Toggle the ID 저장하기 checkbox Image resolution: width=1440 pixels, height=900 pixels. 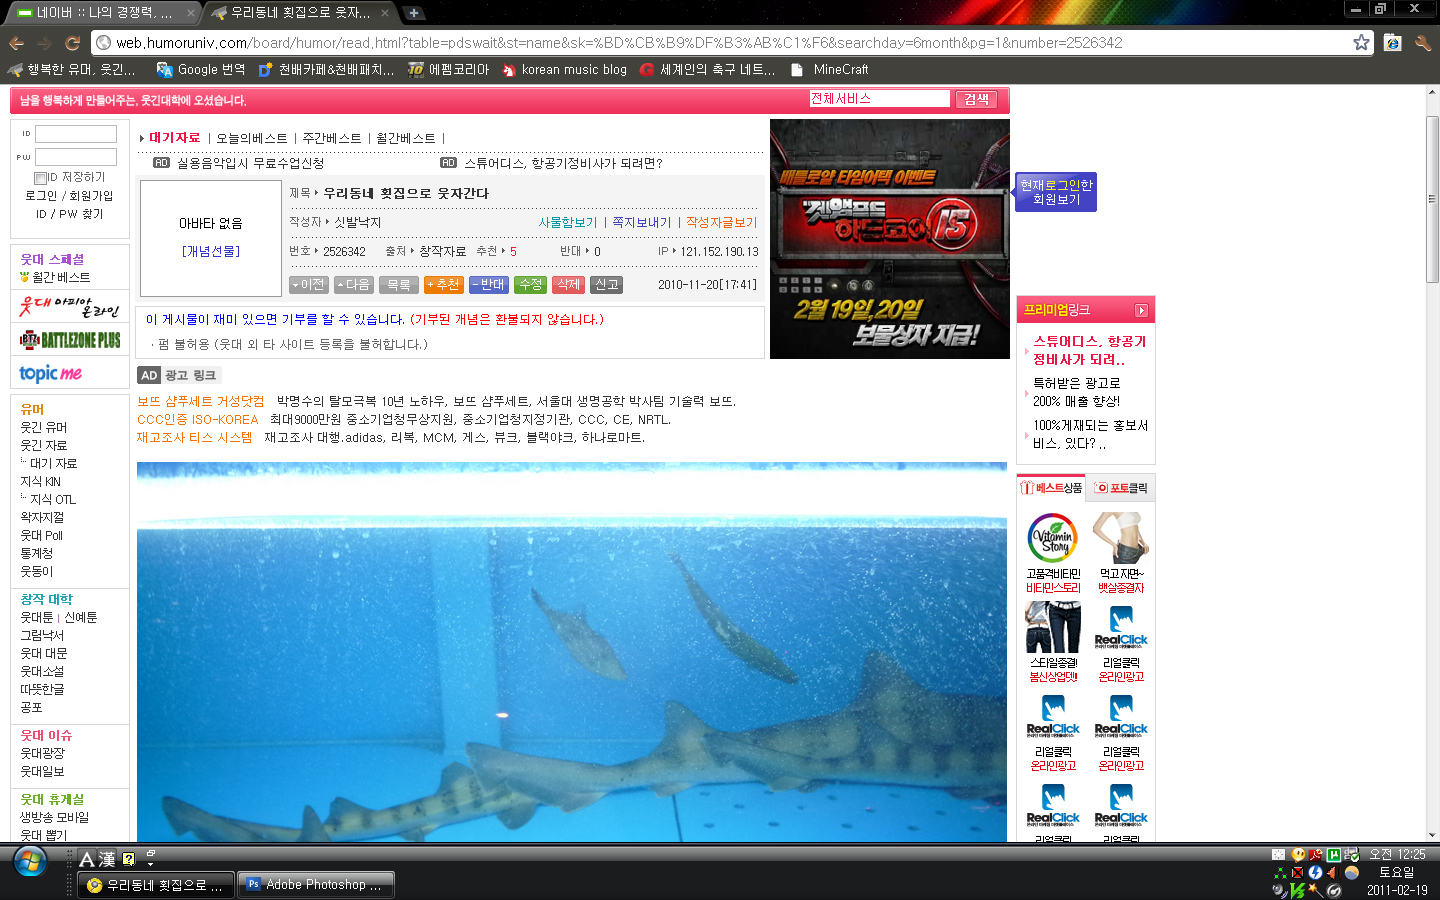click(41, 178)
